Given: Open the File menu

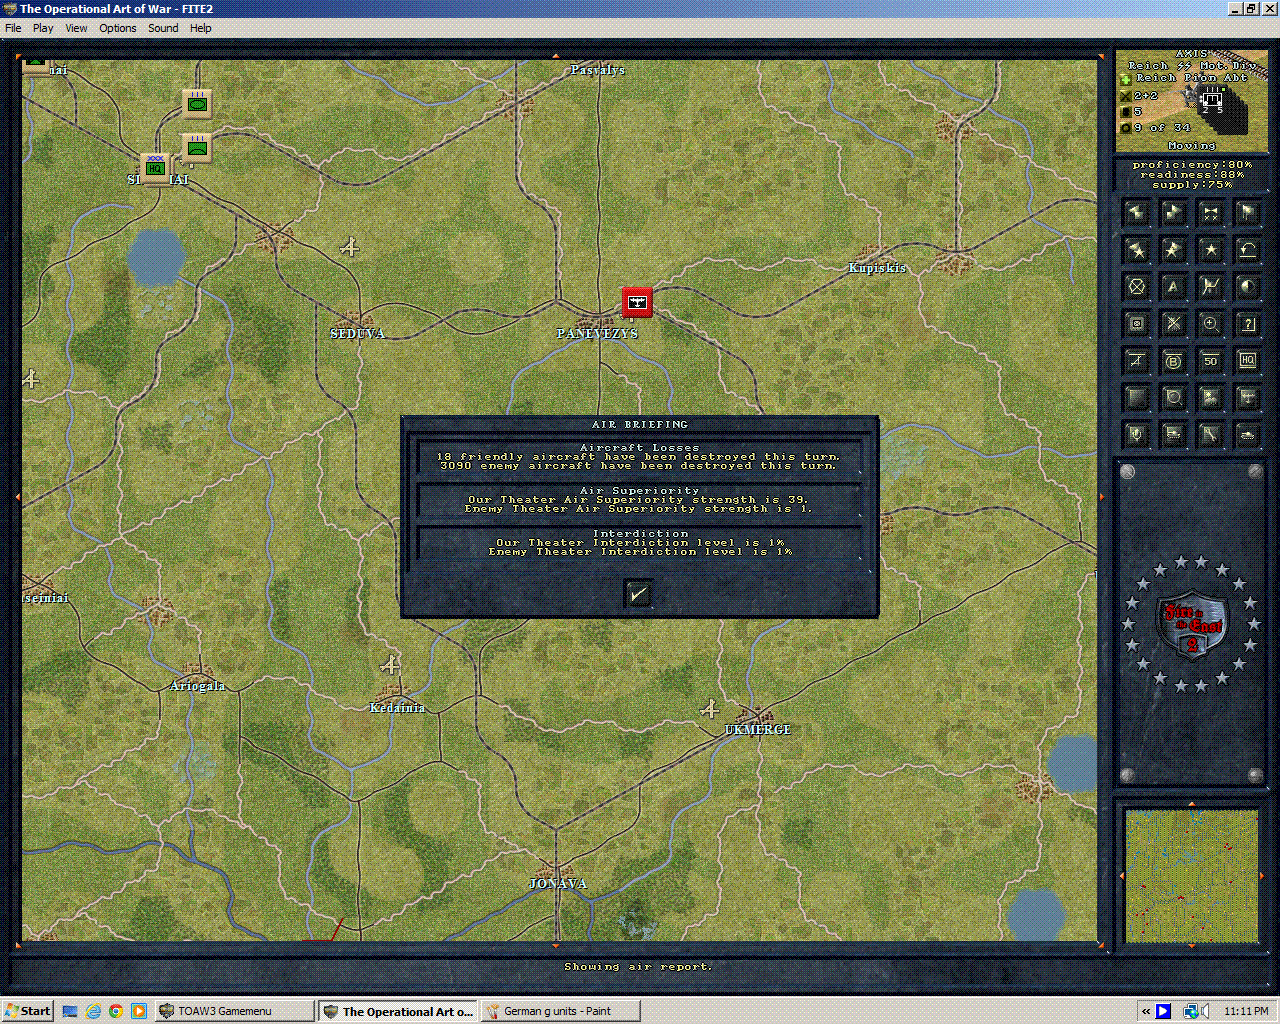Looking at the screenshot, I should (13, 28).
